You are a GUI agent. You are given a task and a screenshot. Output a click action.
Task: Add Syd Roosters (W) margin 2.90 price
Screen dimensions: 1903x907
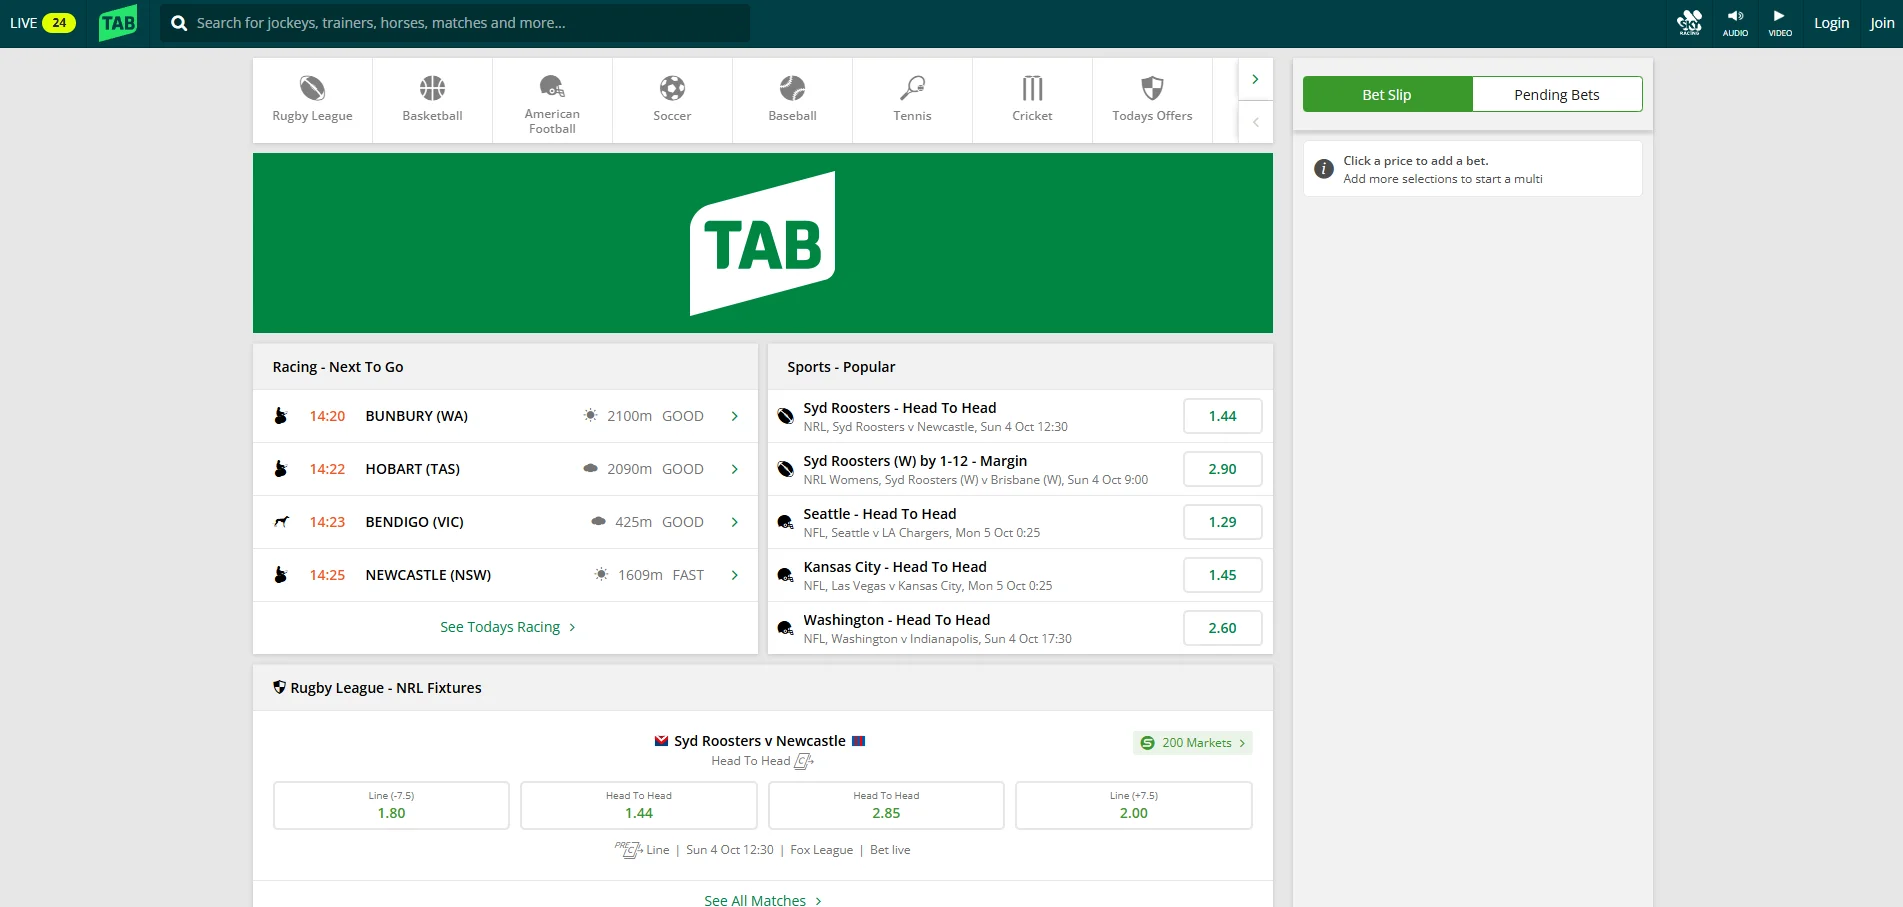[1222, 469]
